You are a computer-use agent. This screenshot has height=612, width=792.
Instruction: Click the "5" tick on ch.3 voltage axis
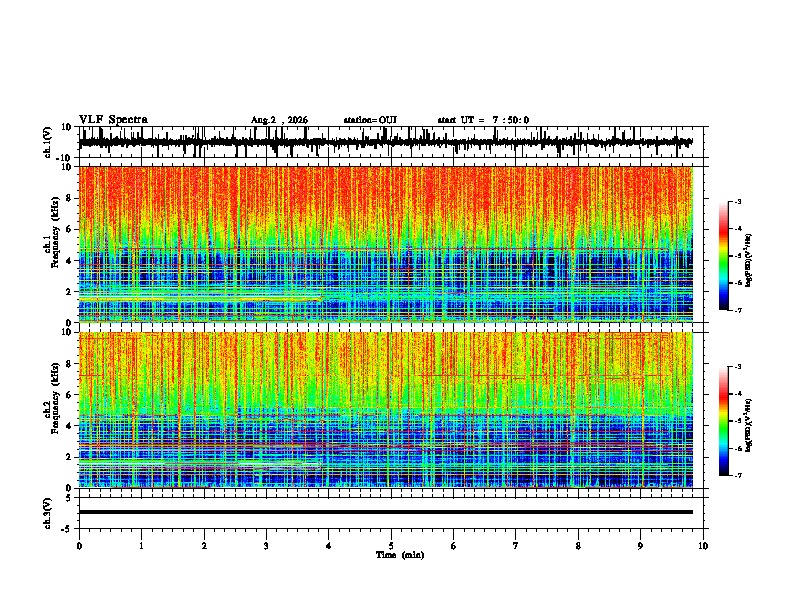(69, 498)
